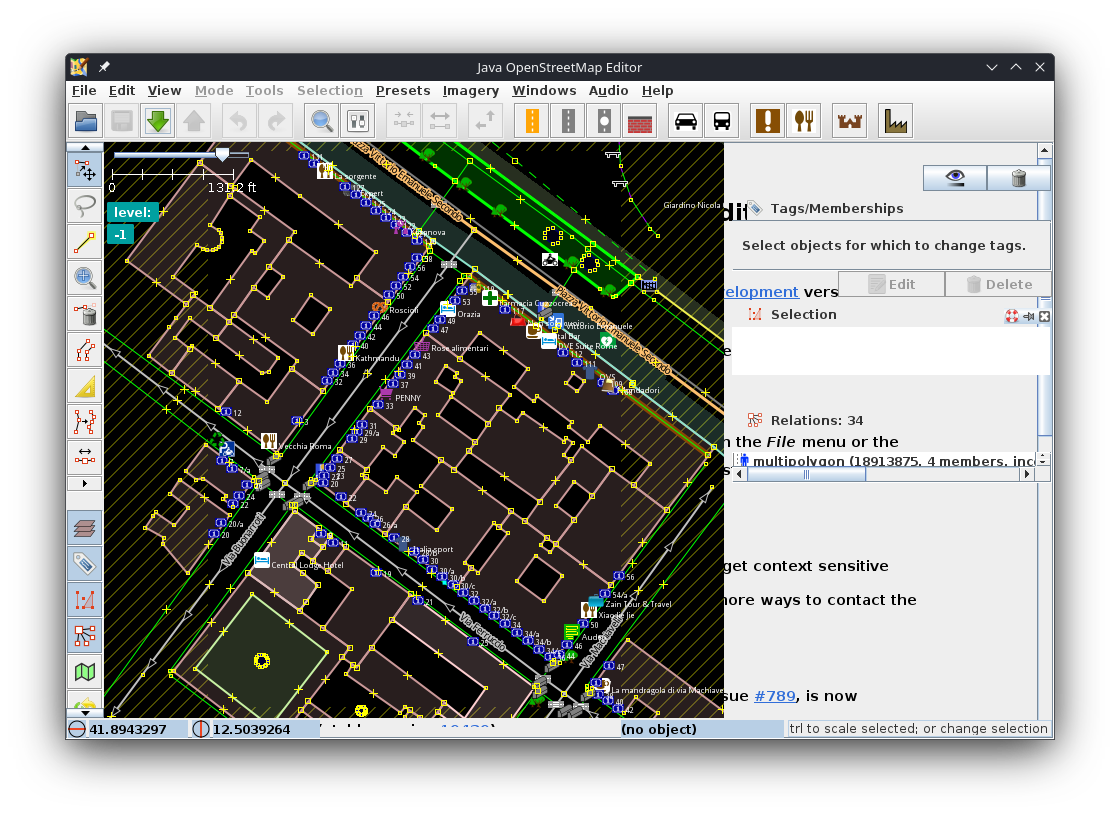Click the Restaurant preset icon (fork and spoon)
1120x817 pixels.
point(803,121)
